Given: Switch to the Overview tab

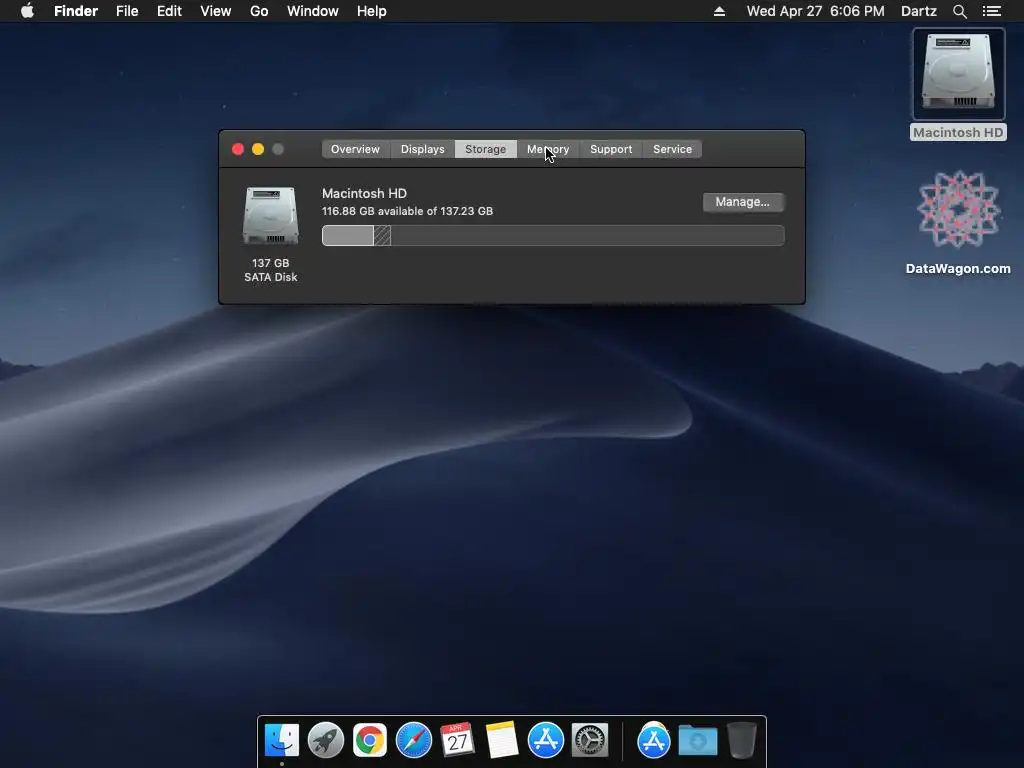Looking at the screenshot, I should pos(355,149).
